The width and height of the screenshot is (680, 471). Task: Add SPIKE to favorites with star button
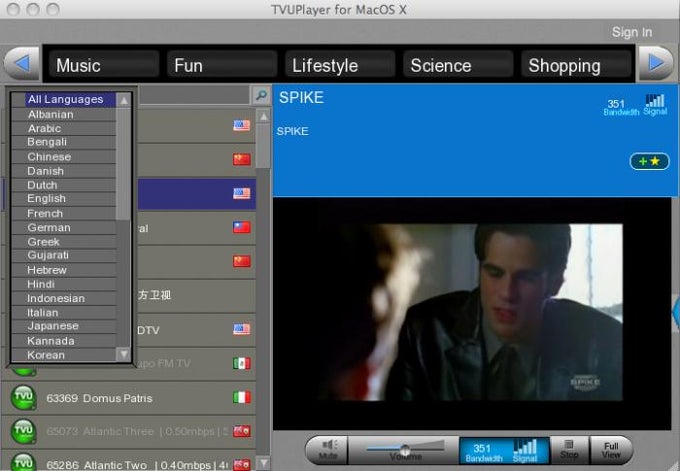pyautogui.click(x=649, y=161)
